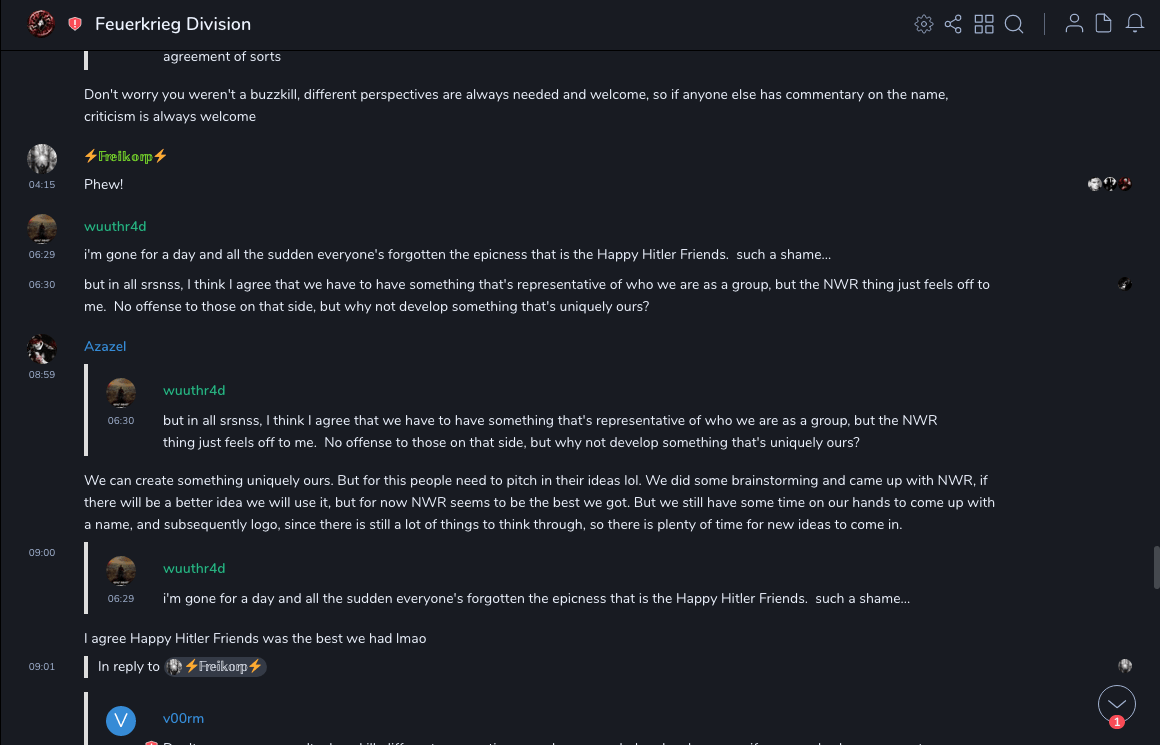The image size is (1160, 745).
Task: Toggle the notifications bell panel
Action: (x=1135, y=24)
